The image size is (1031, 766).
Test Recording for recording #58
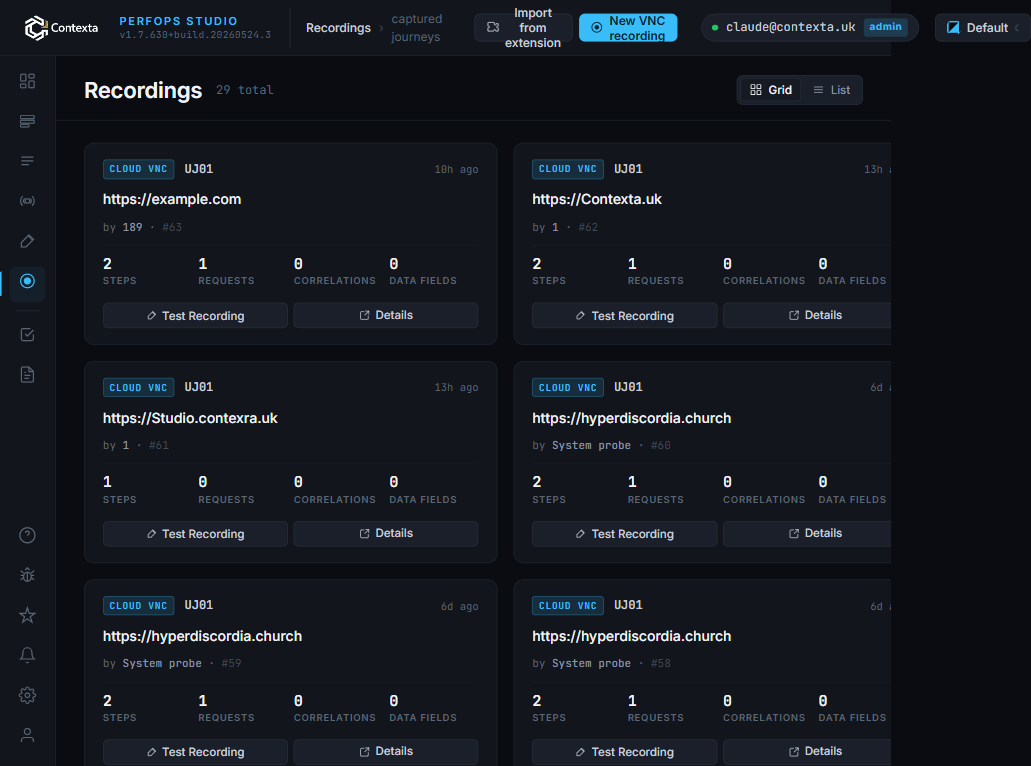625,752
